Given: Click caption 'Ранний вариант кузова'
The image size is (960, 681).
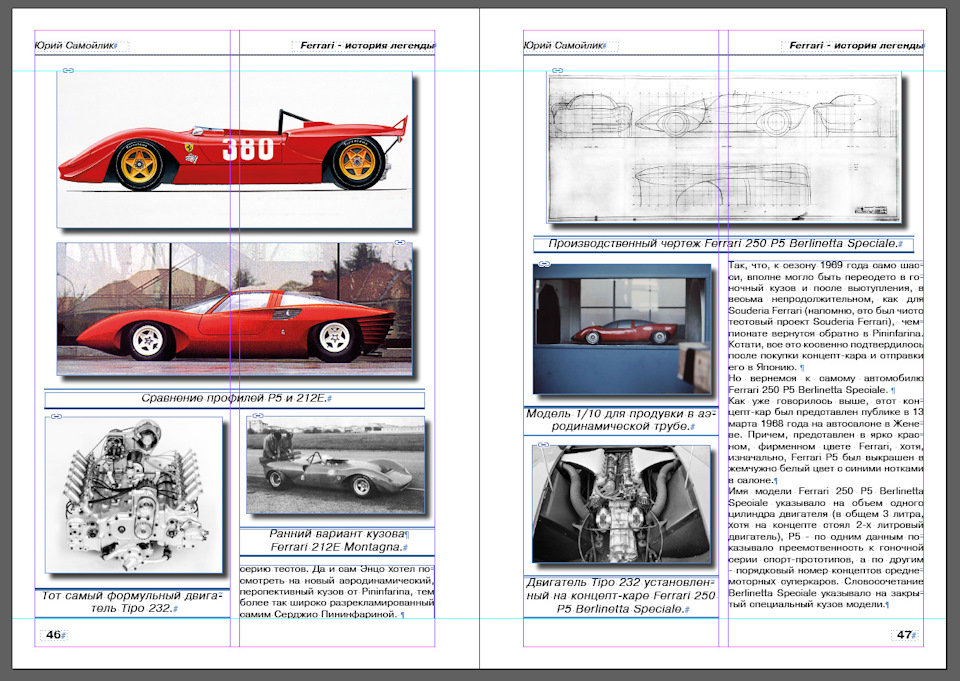Looking at the screenshot, I should 339,534.
